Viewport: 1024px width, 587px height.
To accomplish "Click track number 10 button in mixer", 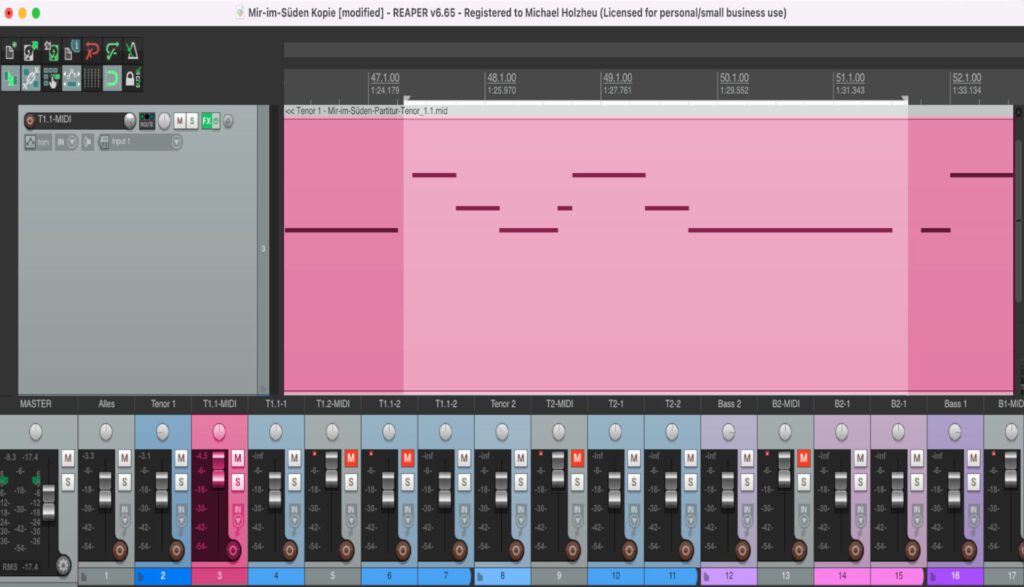I will pyautogui.click(x=616, y=576).
